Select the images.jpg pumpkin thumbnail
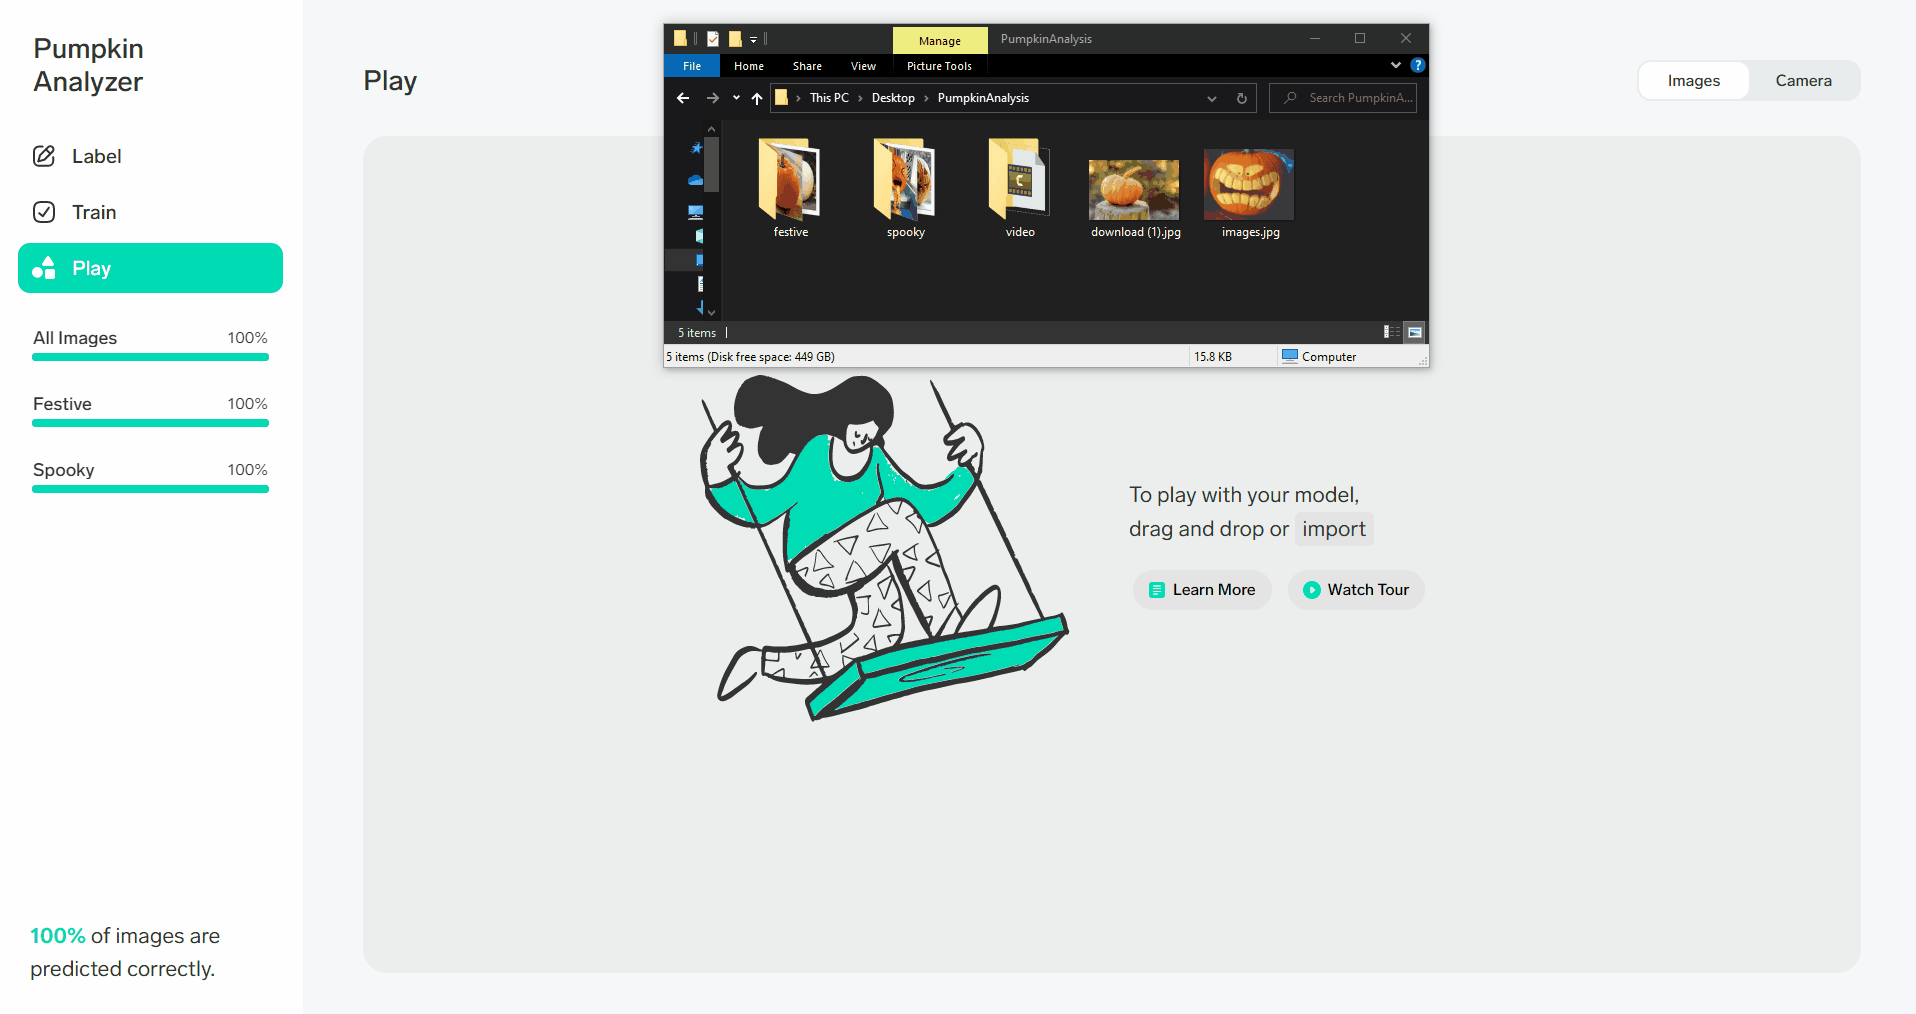The width and height of the screenshot is (1916, 1014). point(1249,185)
